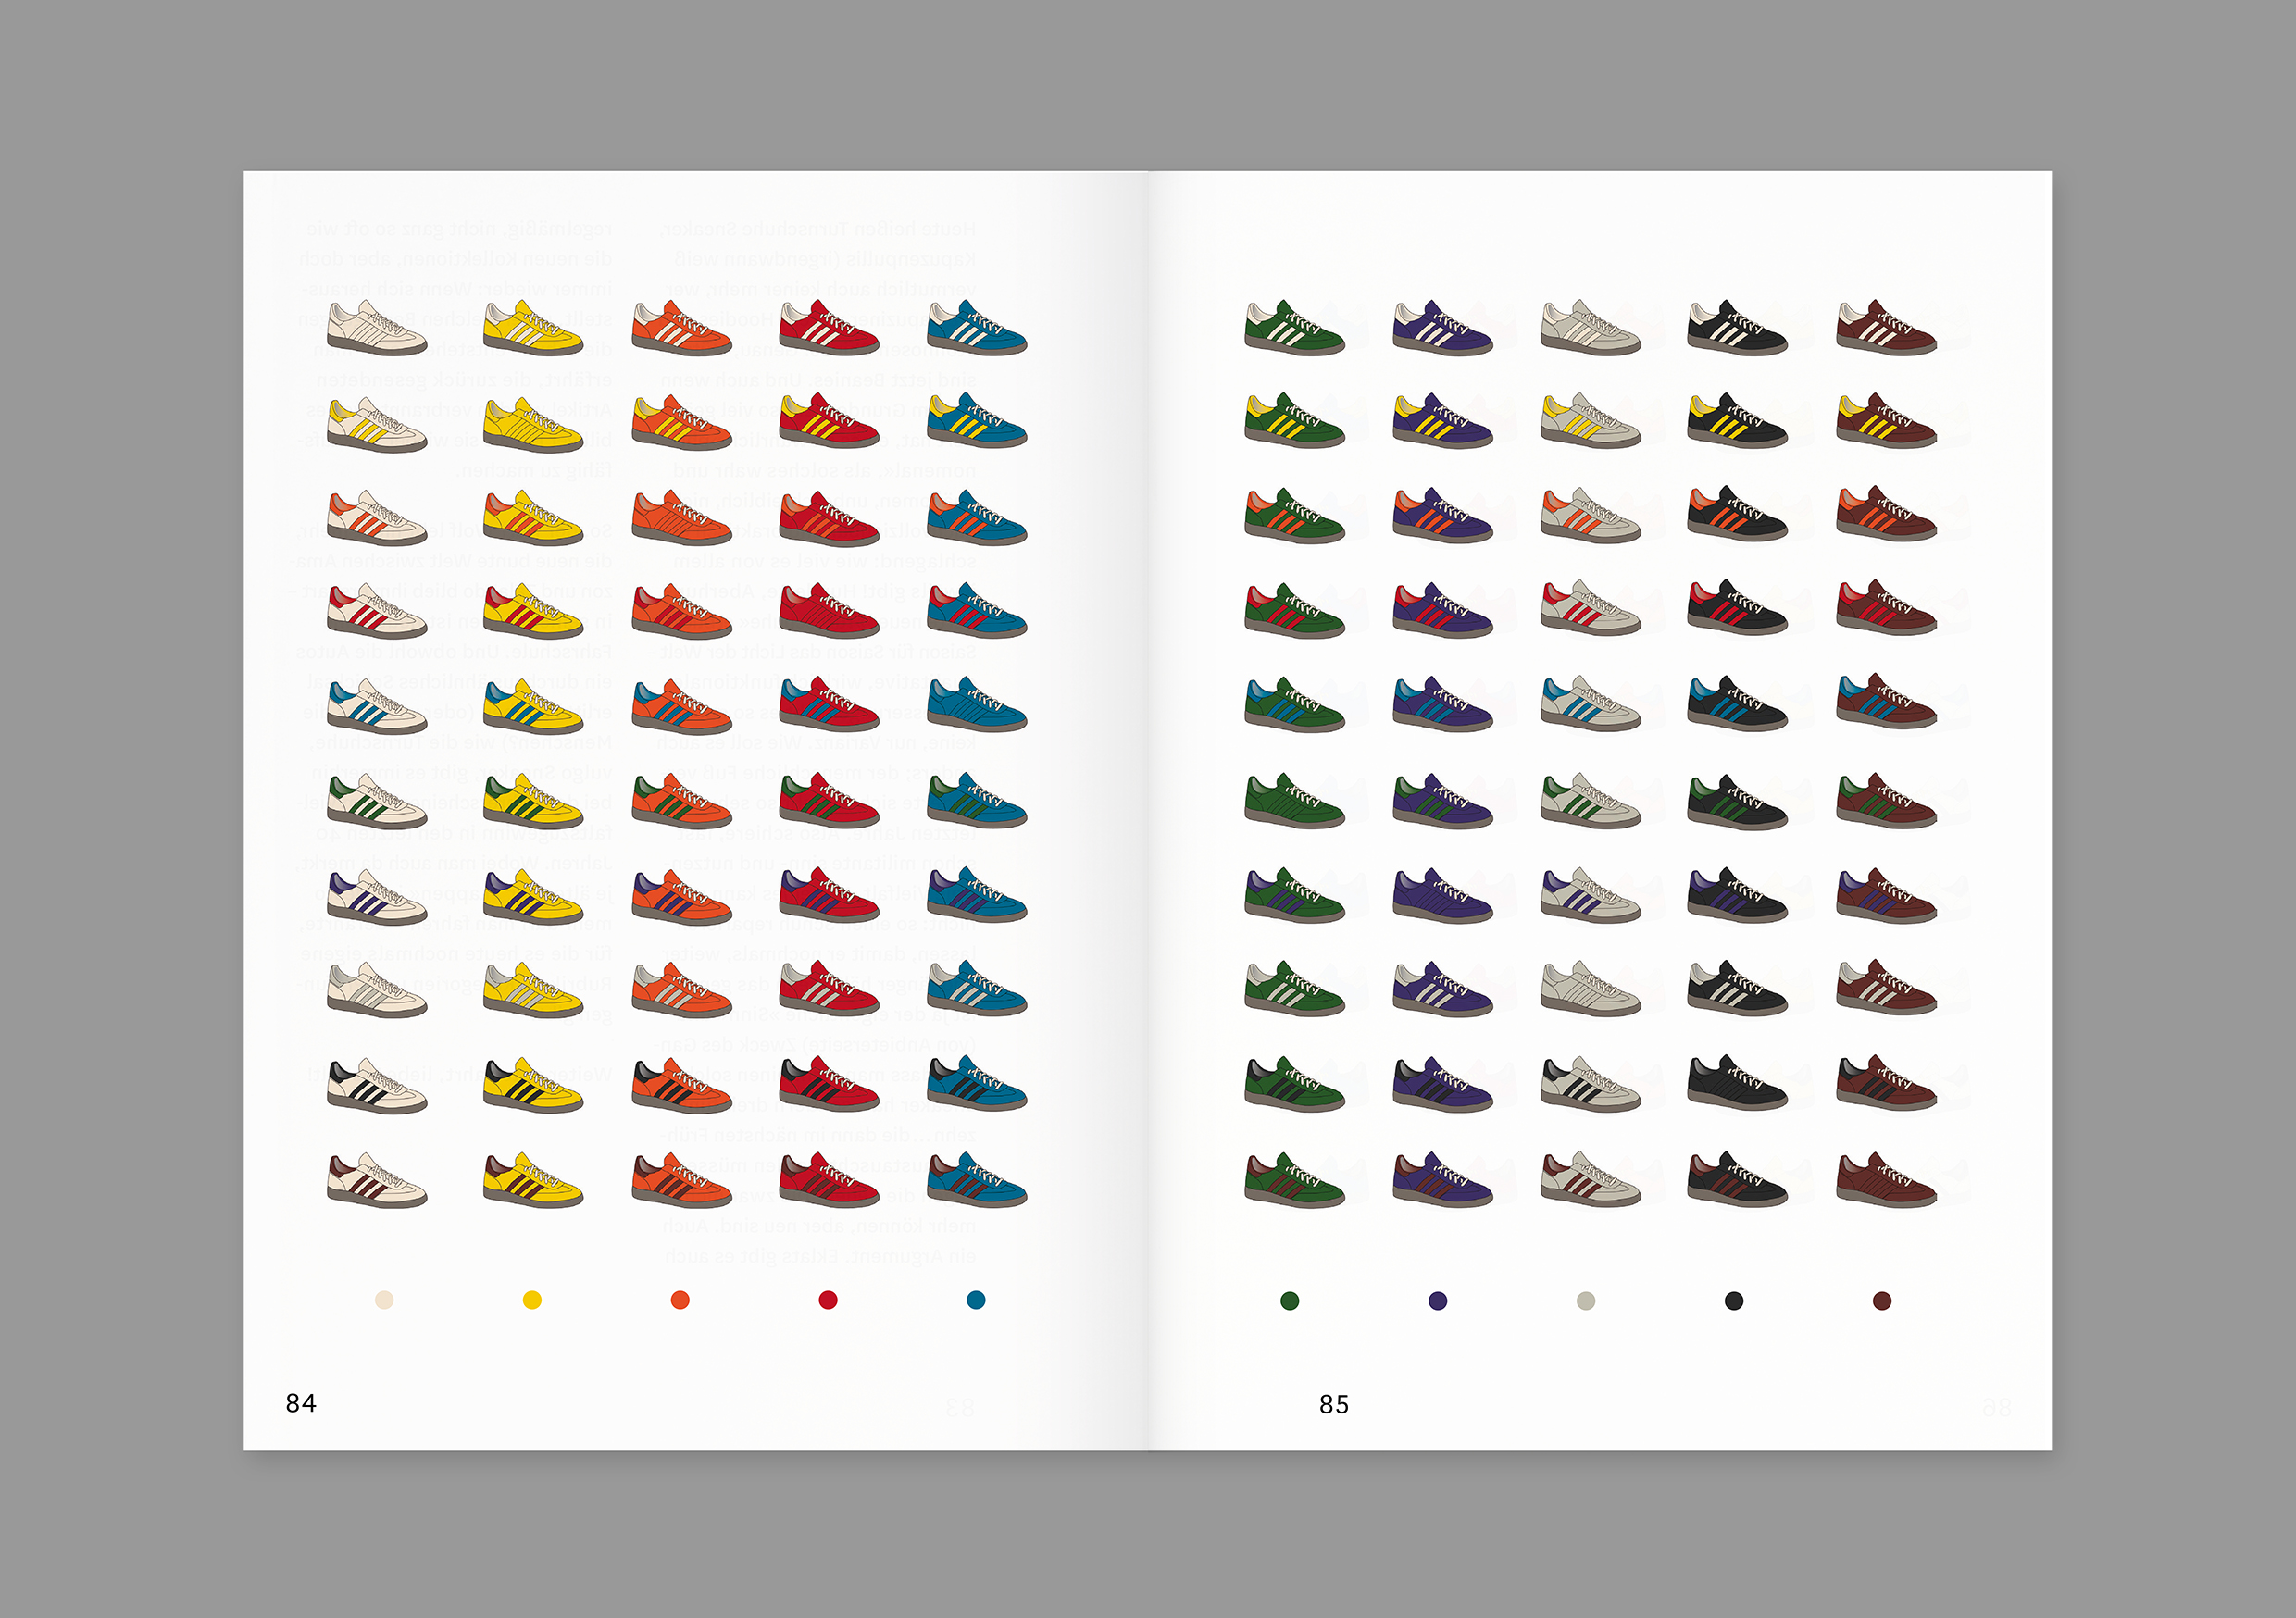This screenshot has height=1618, width=2296.
Task: Select the yellow color dot
Action: coord(532,1300)
